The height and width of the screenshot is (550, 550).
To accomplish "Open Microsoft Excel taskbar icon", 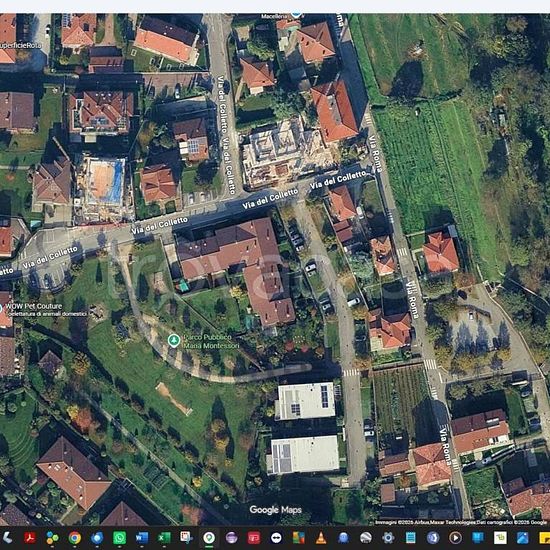I will coord(164,538).
